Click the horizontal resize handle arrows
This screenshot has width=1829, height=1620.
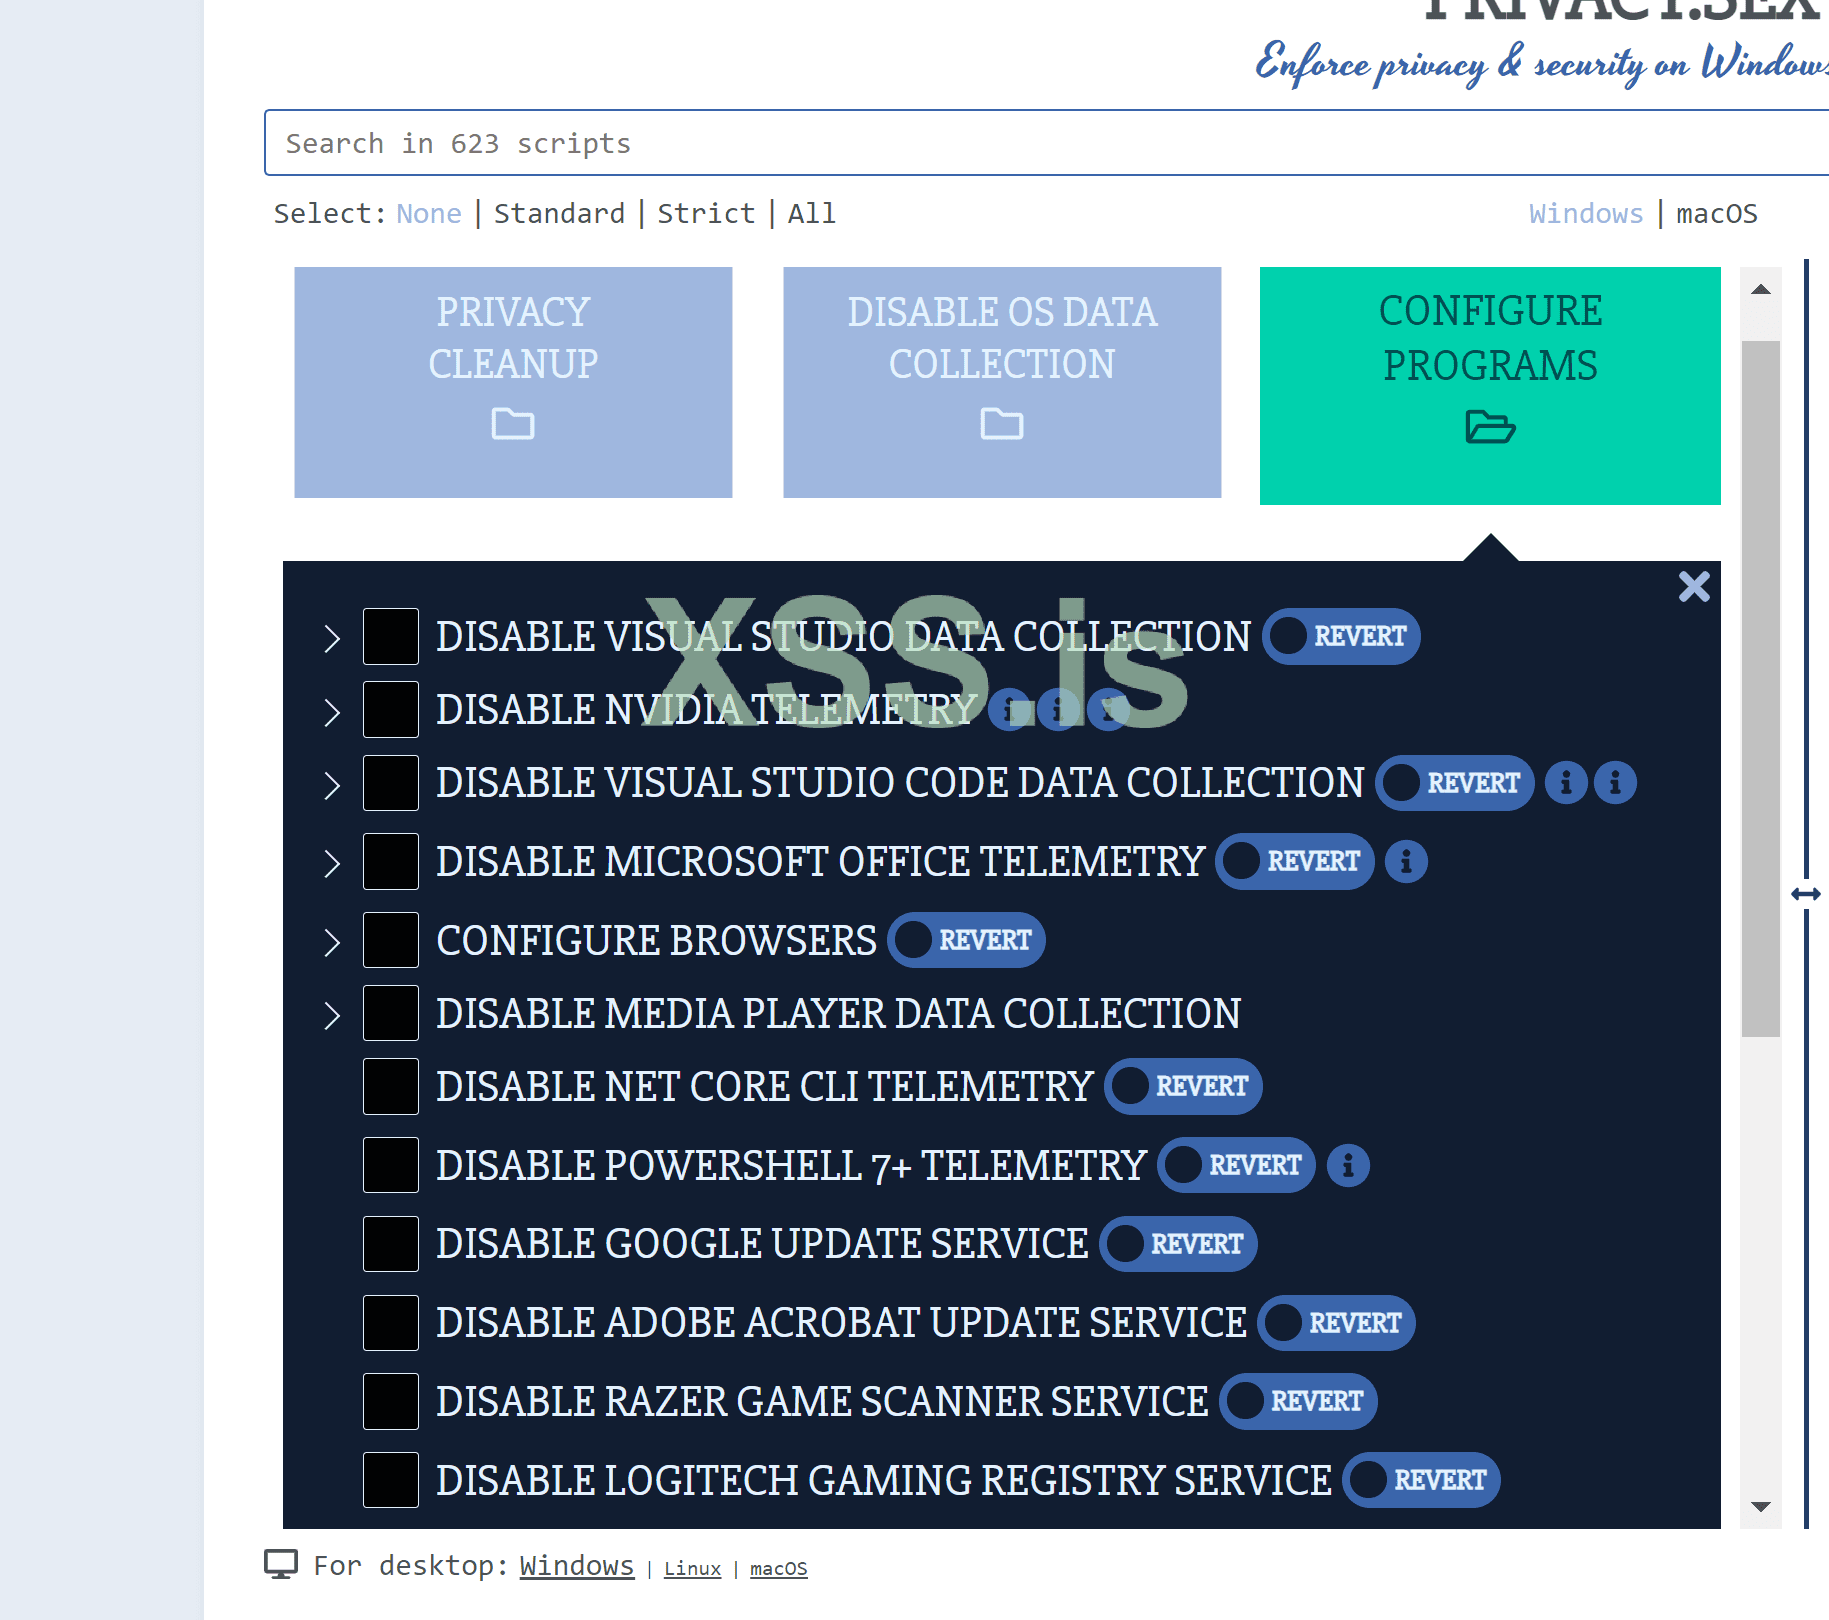pyautogui.click(x=1806, y=894)
